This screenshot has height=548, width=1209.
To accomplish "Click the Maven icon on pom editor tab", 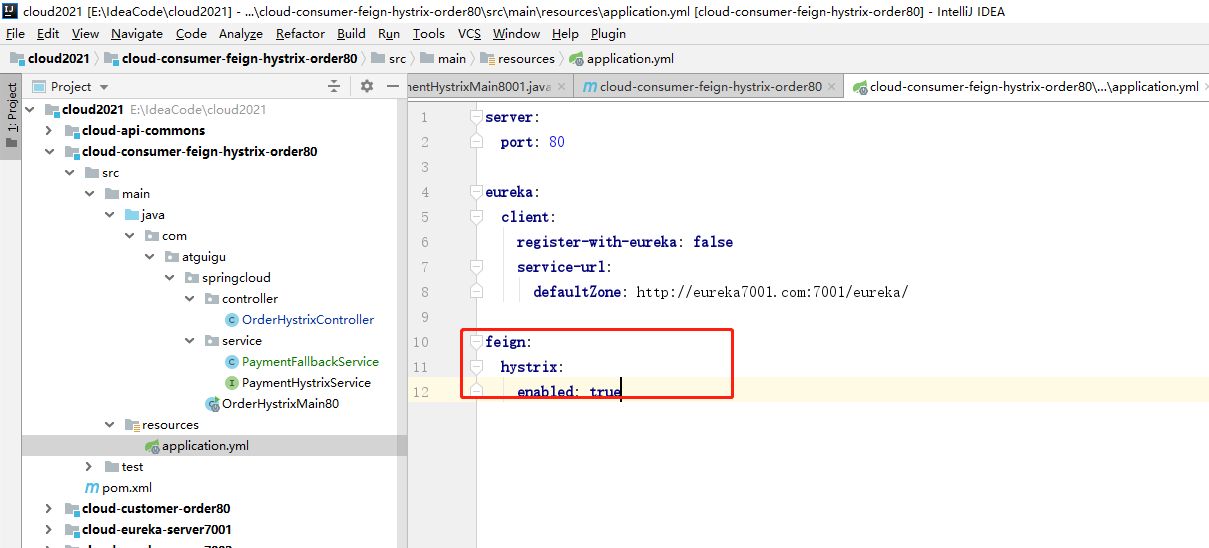I will click(590, 87).
